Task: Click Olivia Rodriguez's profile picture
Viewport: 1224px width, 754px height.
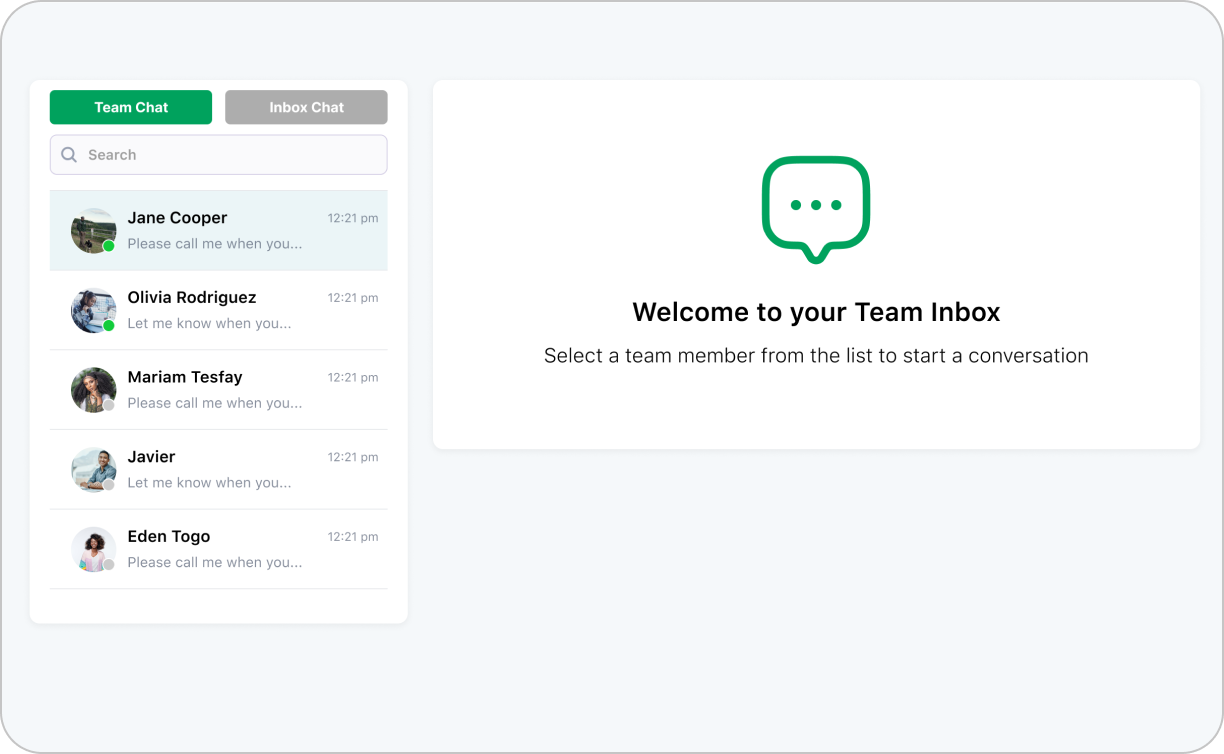Action: pos(92,310)
